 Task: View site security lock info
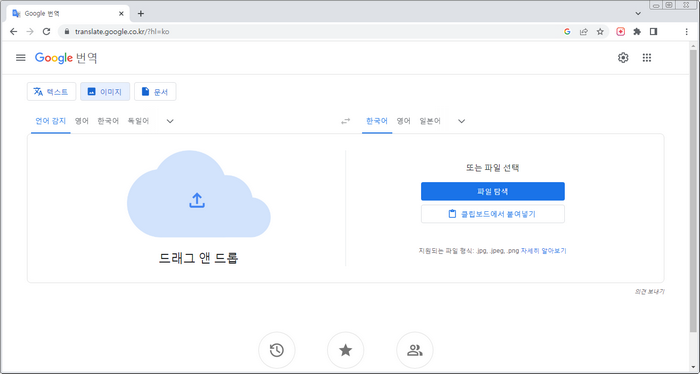(x=67, y=31)
